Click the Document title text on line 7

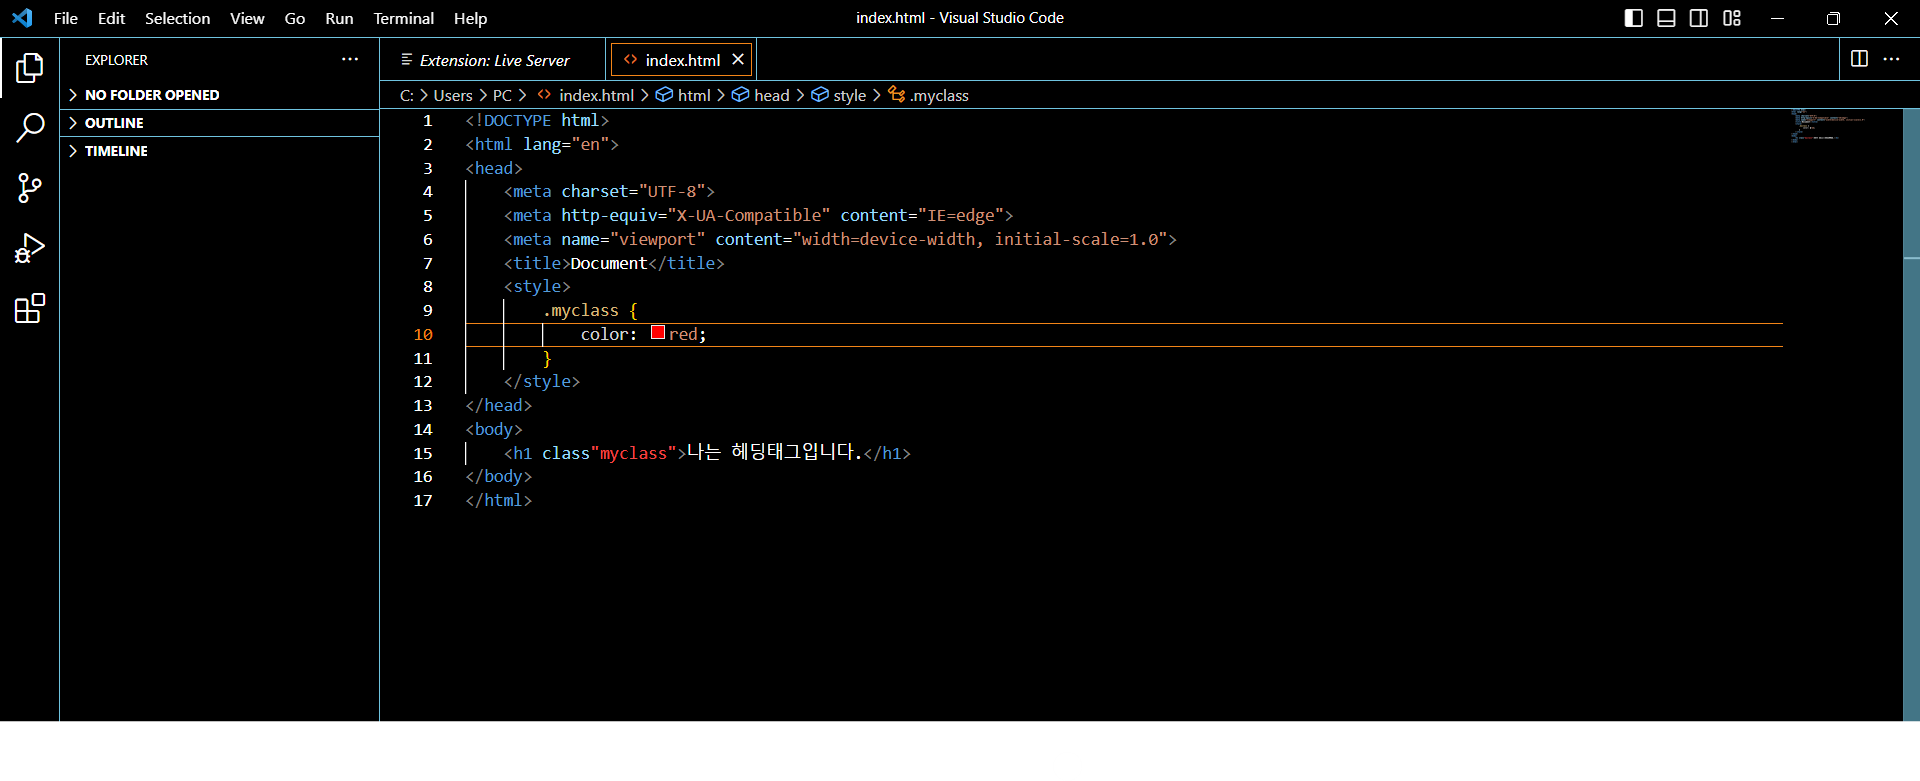click(x=609, y=263)
